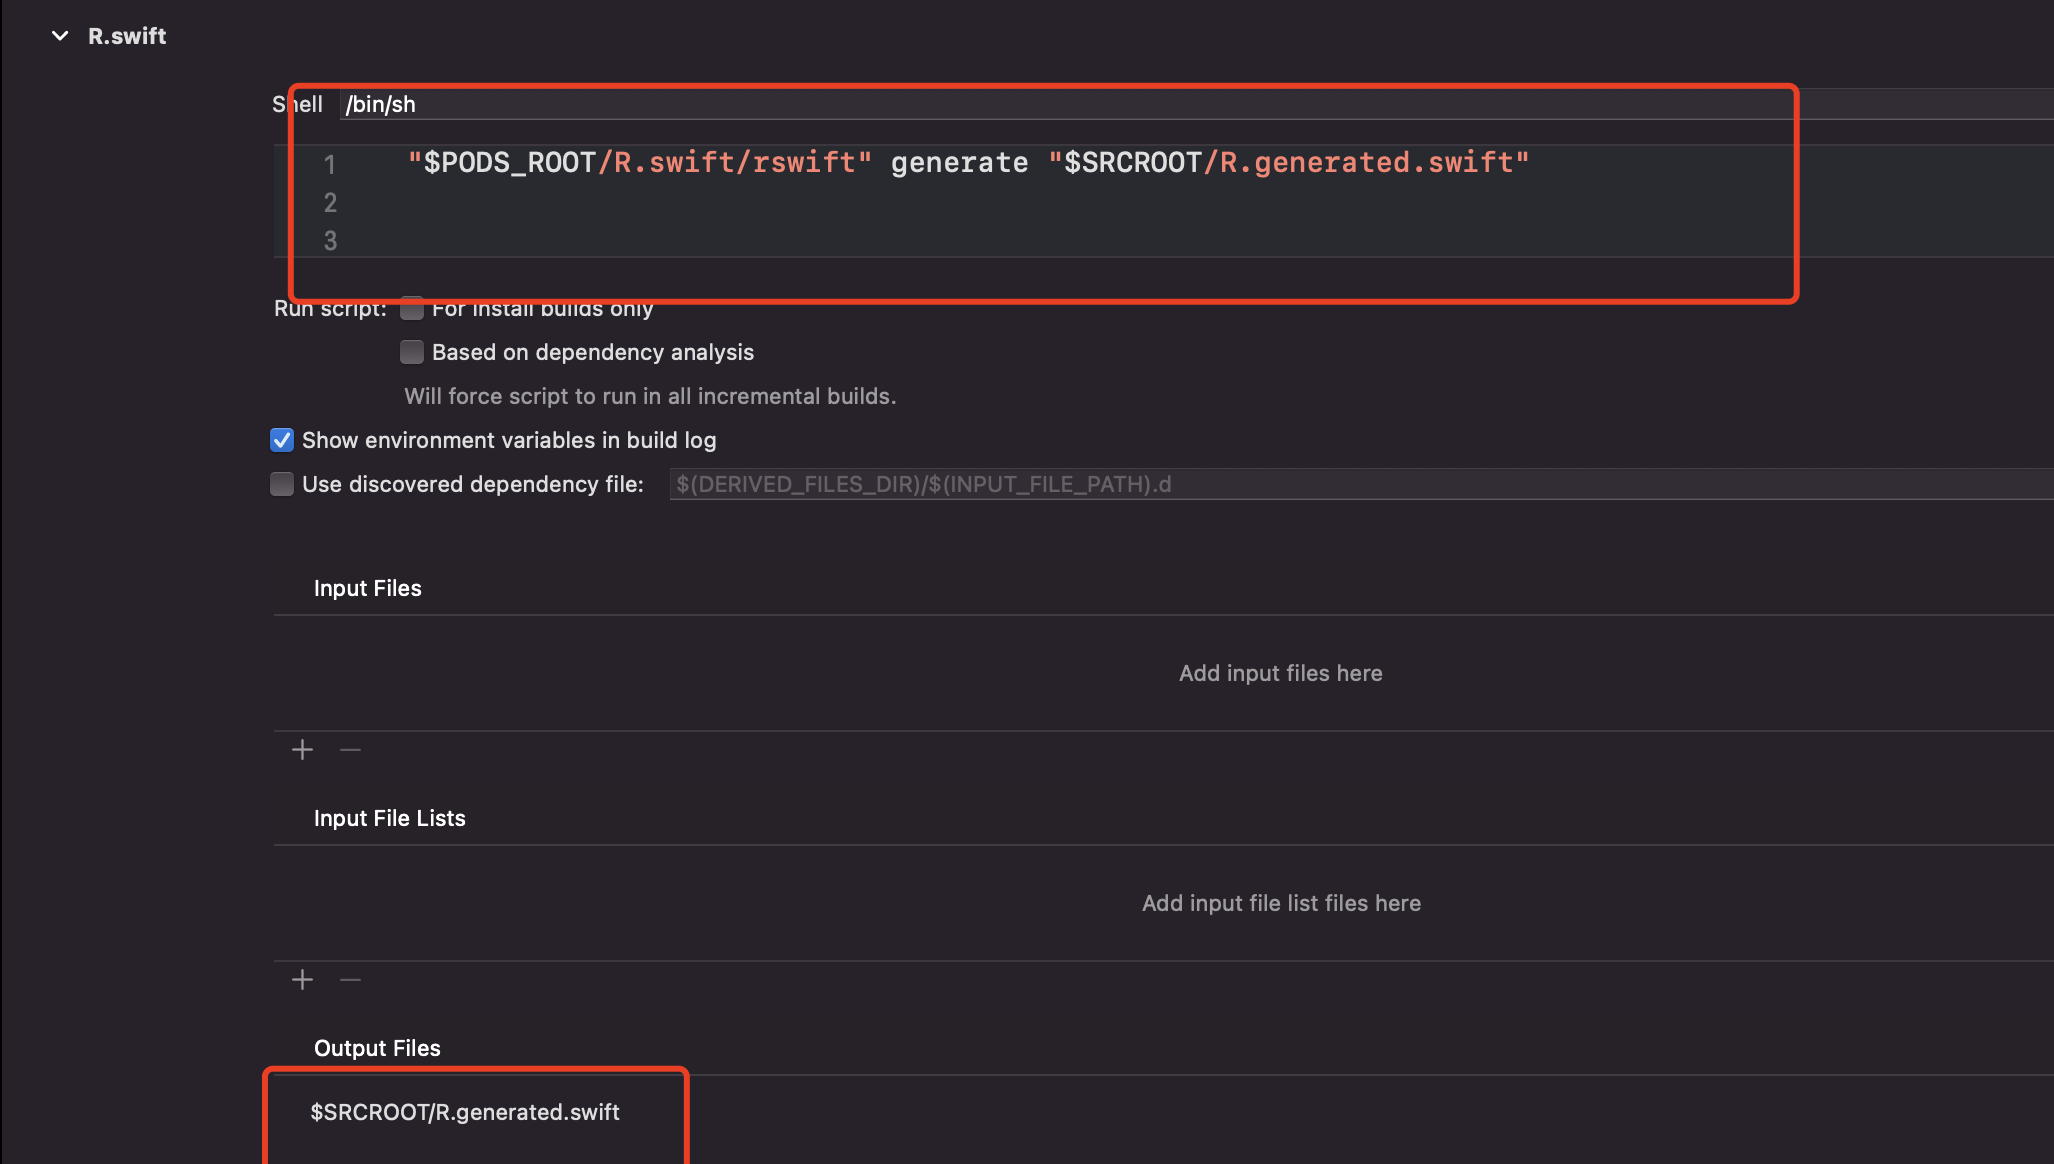Click the R.swift phase title
Image resolution: width=2054 pixels, height=1164 pixels.
tap(127, 36)
